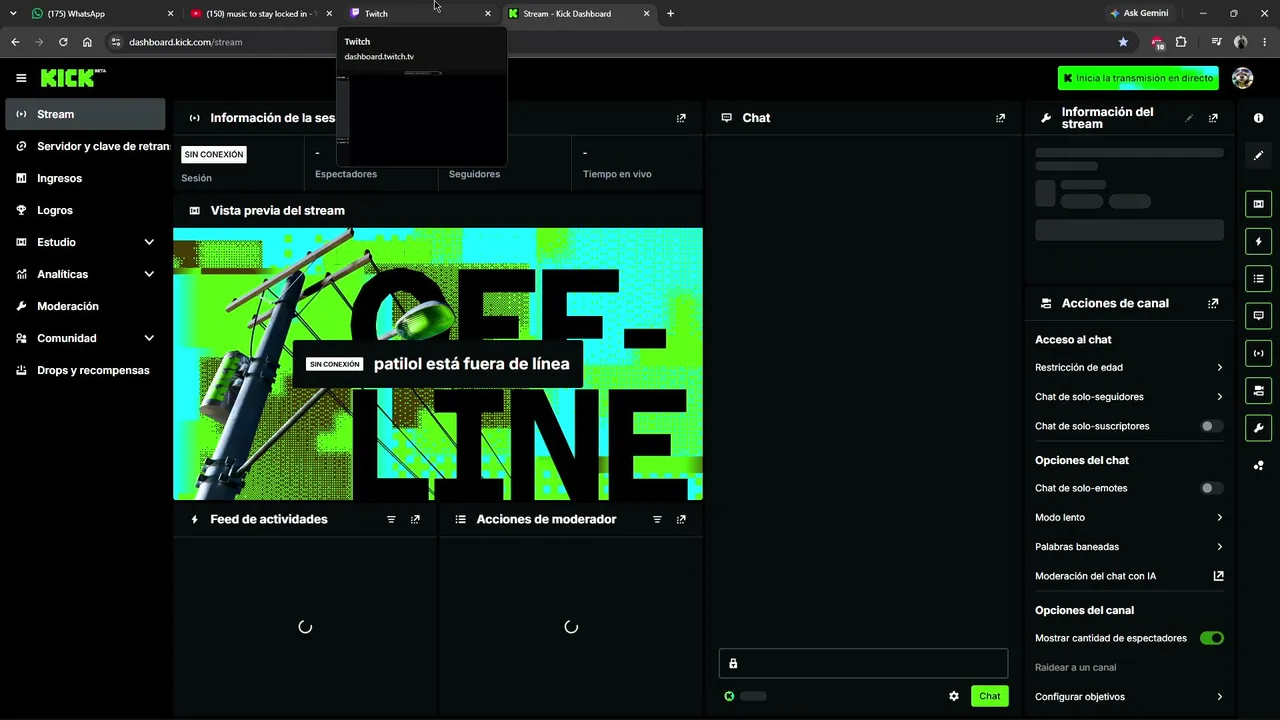The image size is (1280, 720).
Task: Switch to the Twitch browser tab
Action: click(418, 13)
